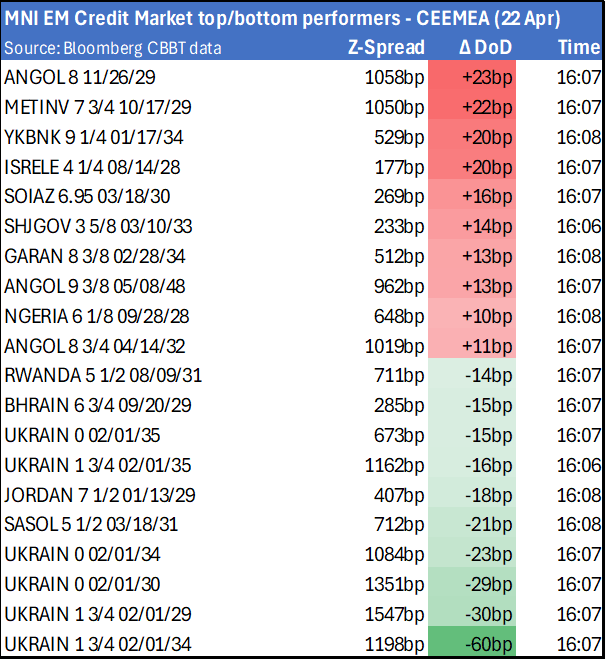Viewport: 606px width, 660px height.
Task: Click the dark red +23bp cell
Action: point(487,75)
